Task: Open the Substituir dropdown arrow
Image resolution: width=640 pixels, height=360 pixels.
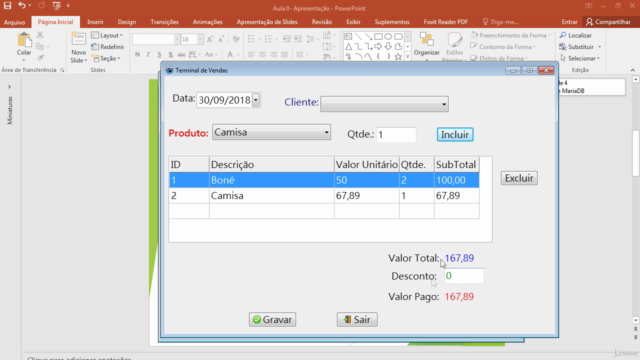Action: pos(600,47)
